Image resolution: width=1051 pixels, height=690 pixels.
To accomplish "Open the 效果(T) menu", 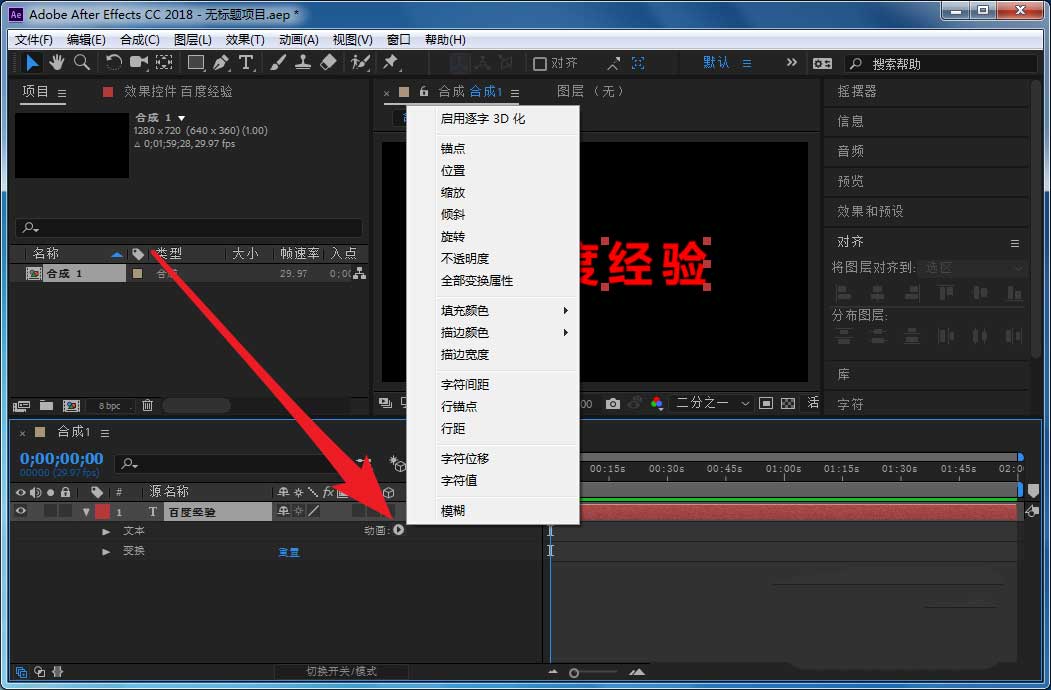I will 245,39.
